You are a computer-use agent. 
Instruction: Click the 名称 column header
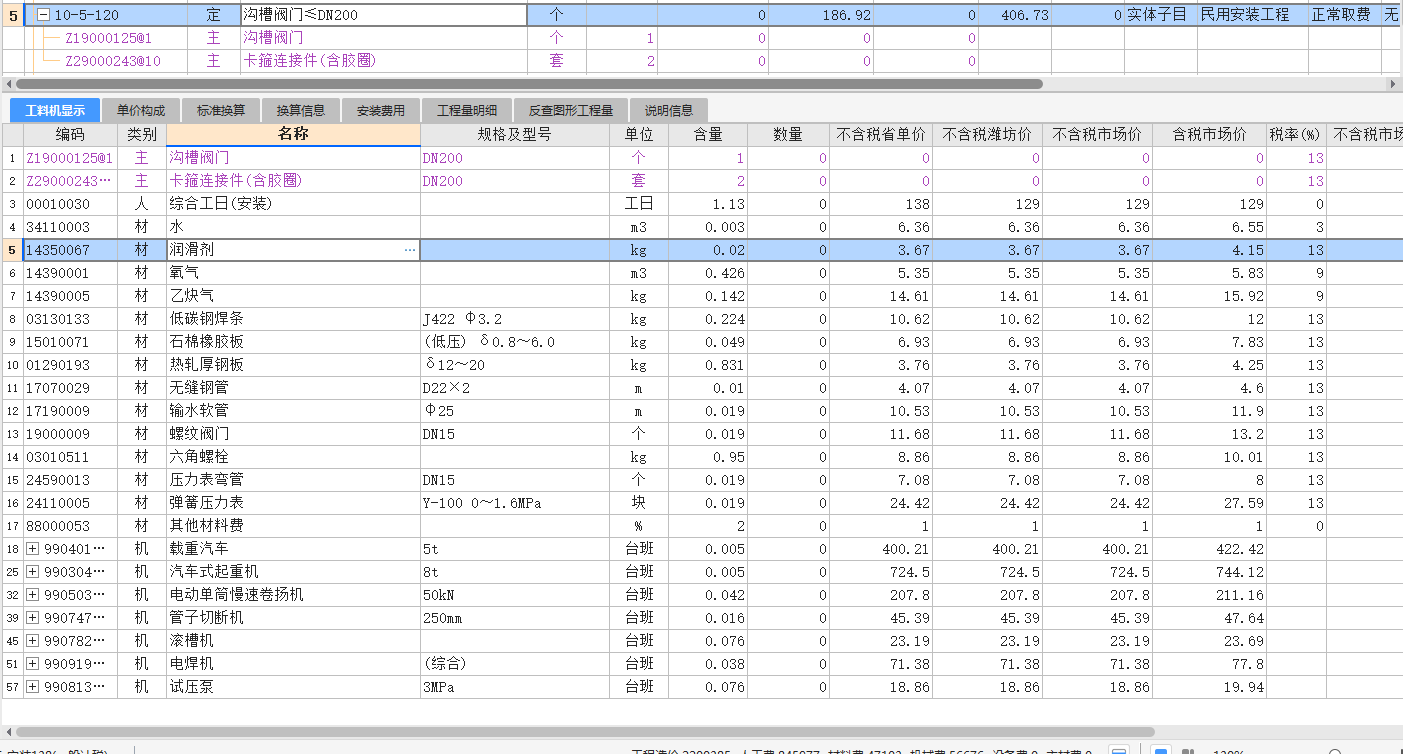pyautogui.click(x=293, y=135)
